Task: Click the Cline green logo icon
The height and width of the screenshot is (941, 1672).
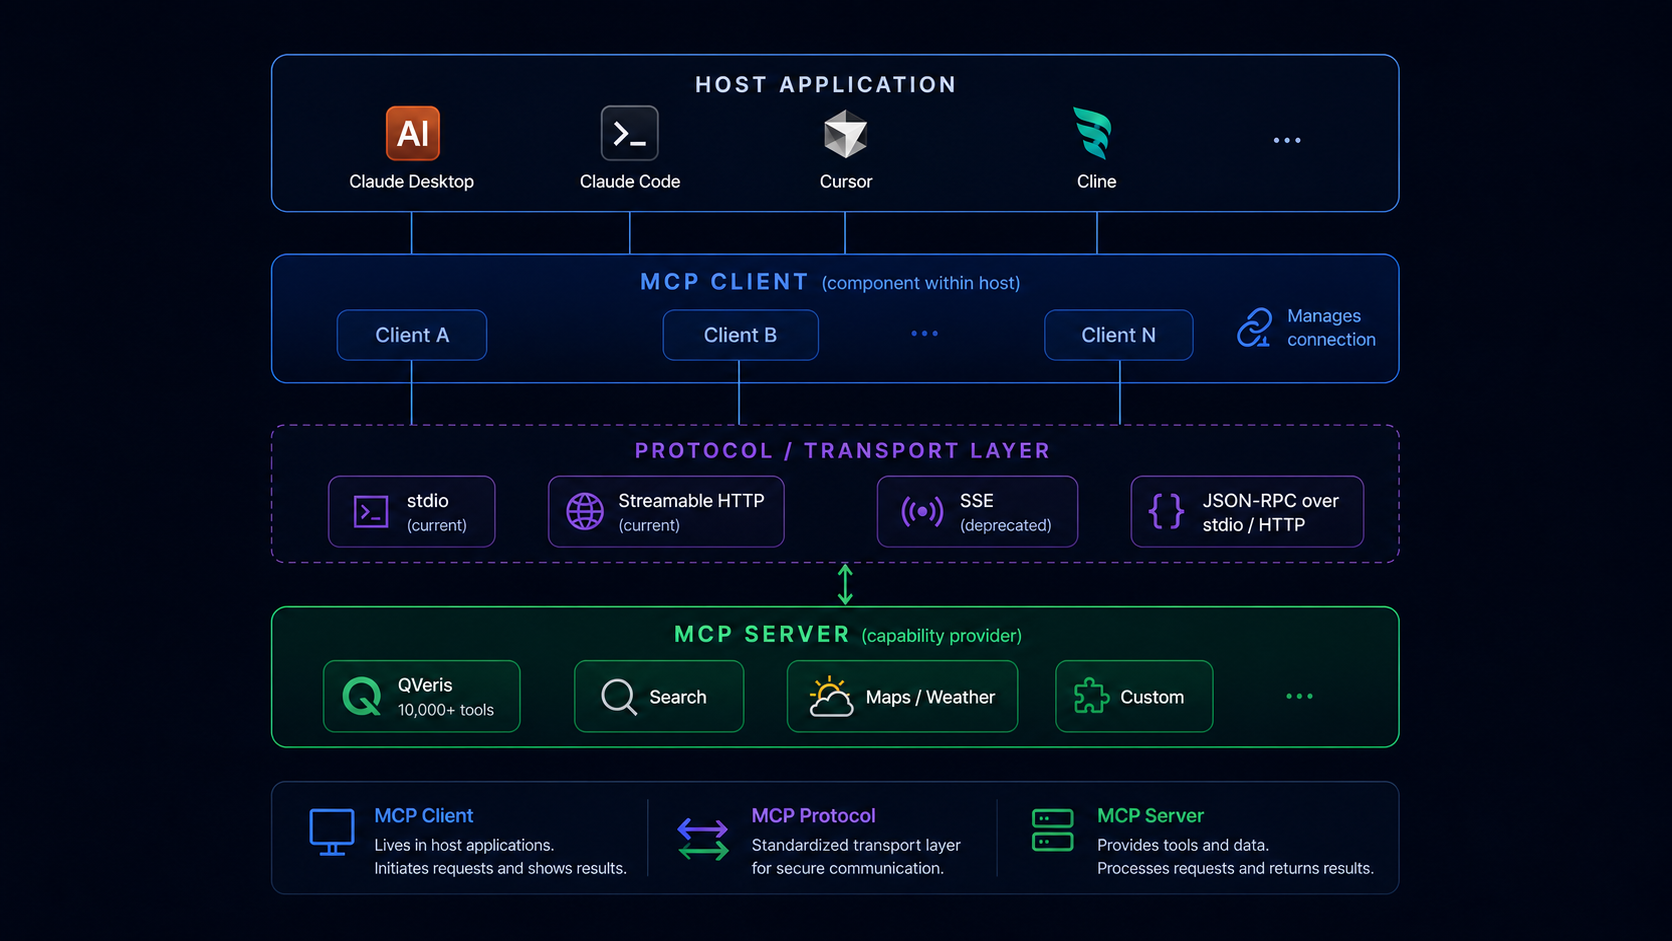Action: 1094,133
